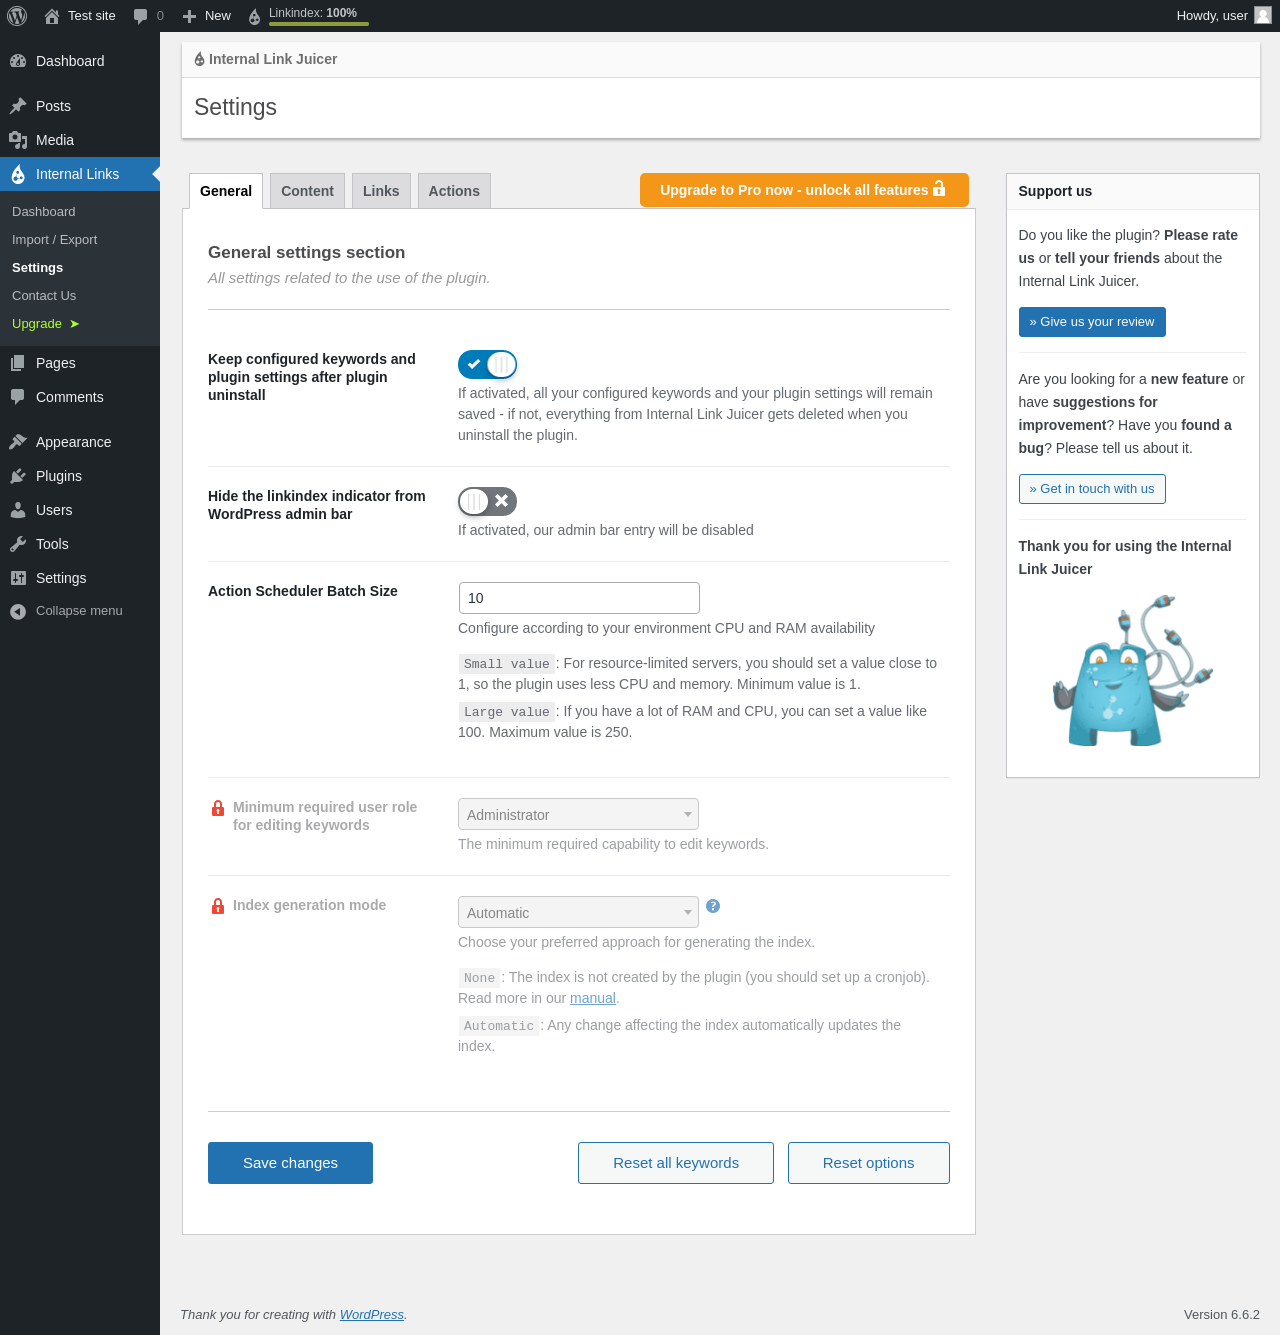Click the Appearance brush icon
This screenshot has height=1335, width=1280.
pos(18,442)
